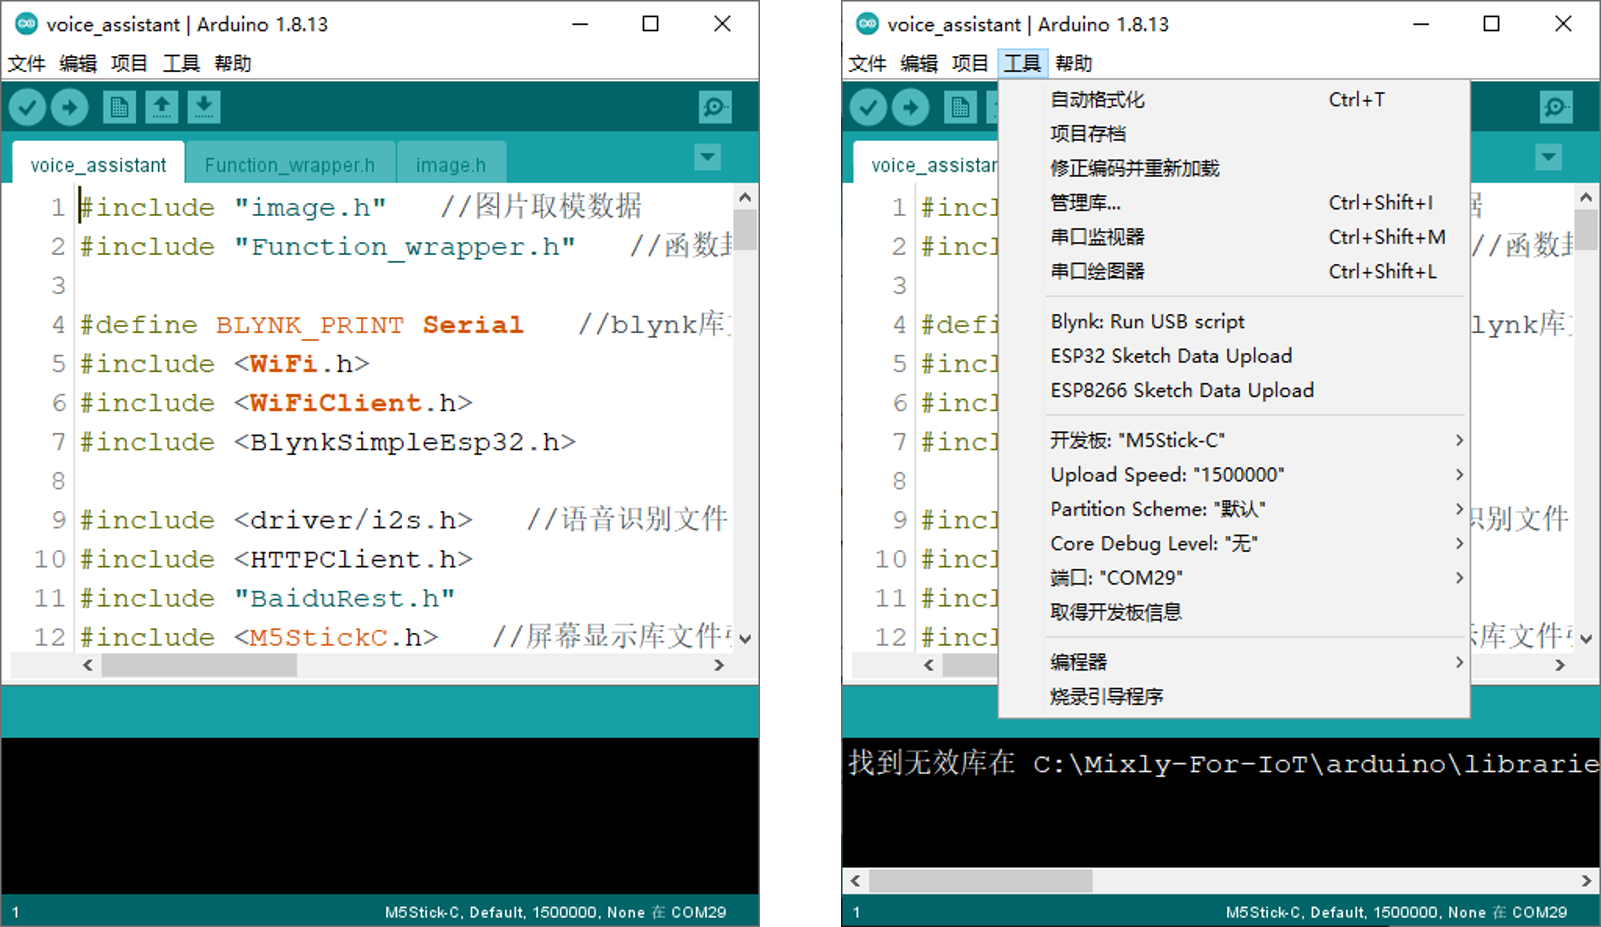Screen dimensions: 1601x927
Task: Expand Core Debug Level submenu
Action: 1234,544
